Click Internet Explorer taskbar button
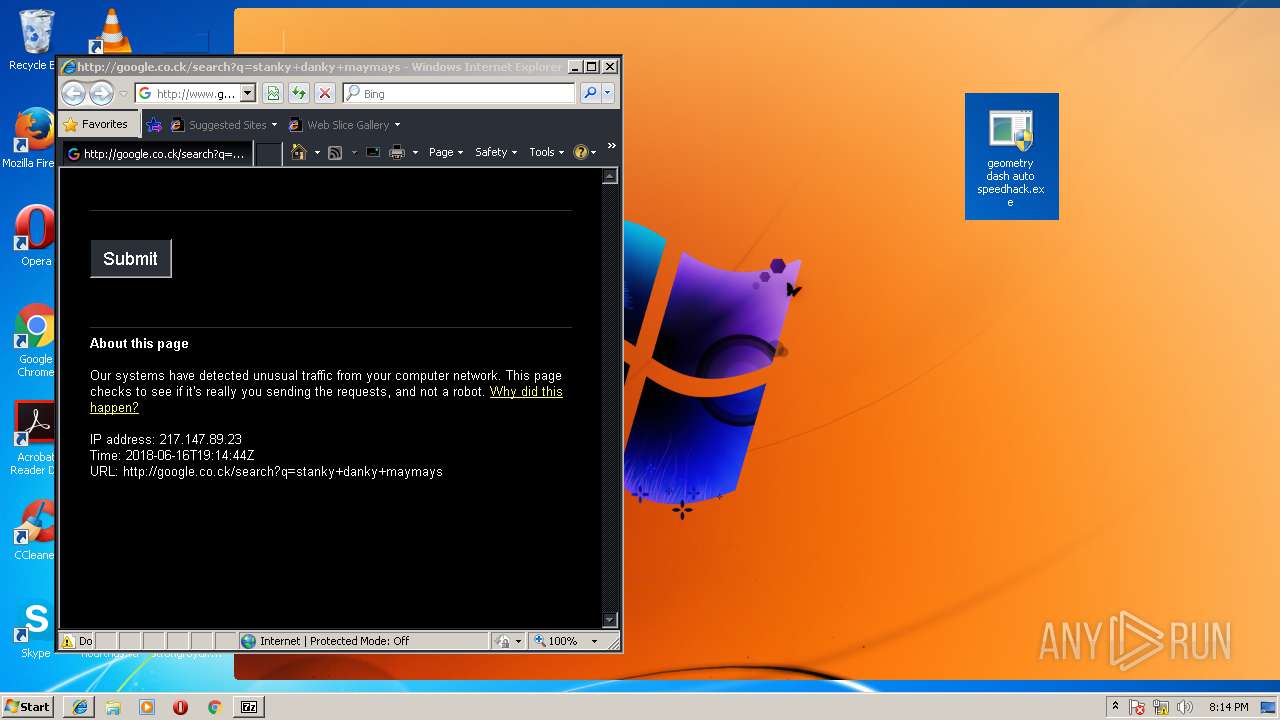Screen dimensions: 1280x720 point(80,707)
